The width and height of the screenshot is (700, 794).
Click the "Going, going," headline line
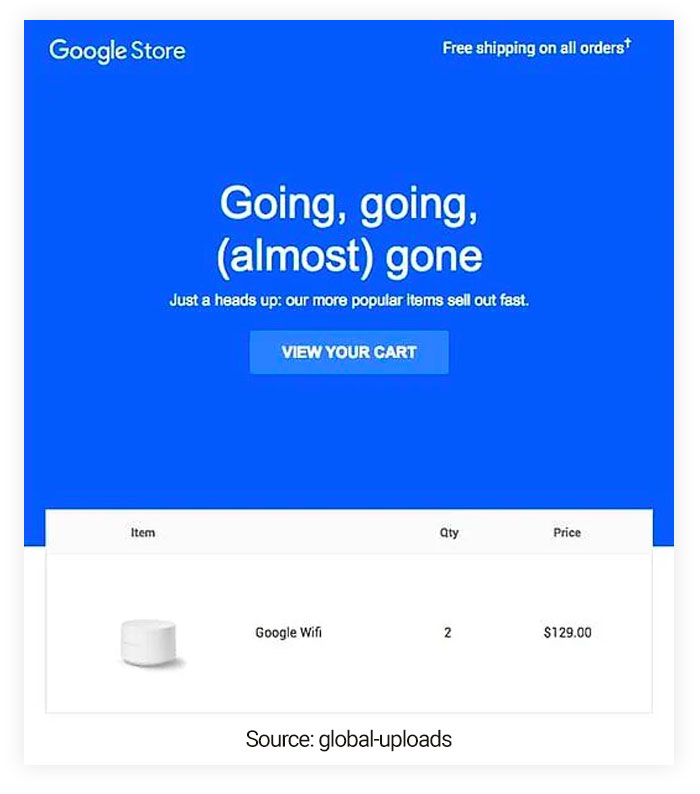click(x=349, y=203)
